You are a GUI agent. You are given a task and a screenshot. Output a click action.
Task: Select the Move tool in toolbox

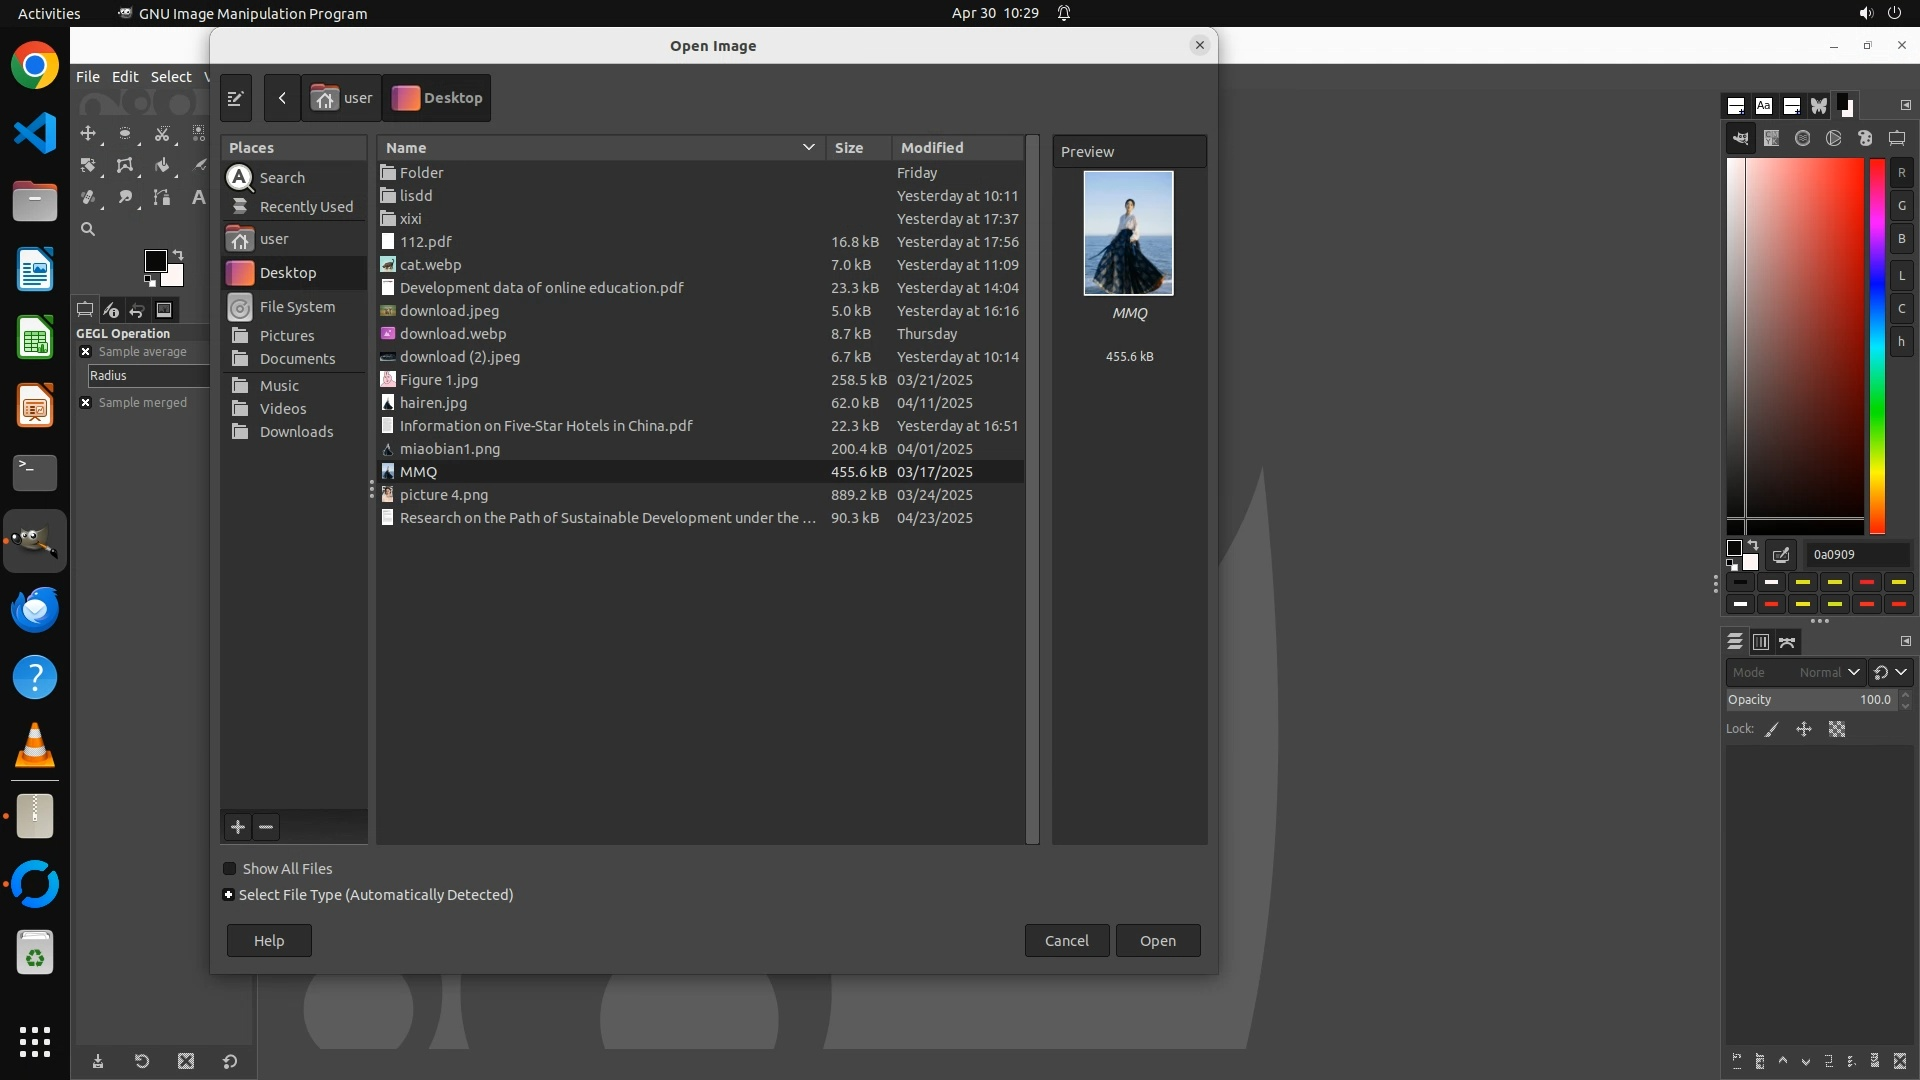[88, 133]
